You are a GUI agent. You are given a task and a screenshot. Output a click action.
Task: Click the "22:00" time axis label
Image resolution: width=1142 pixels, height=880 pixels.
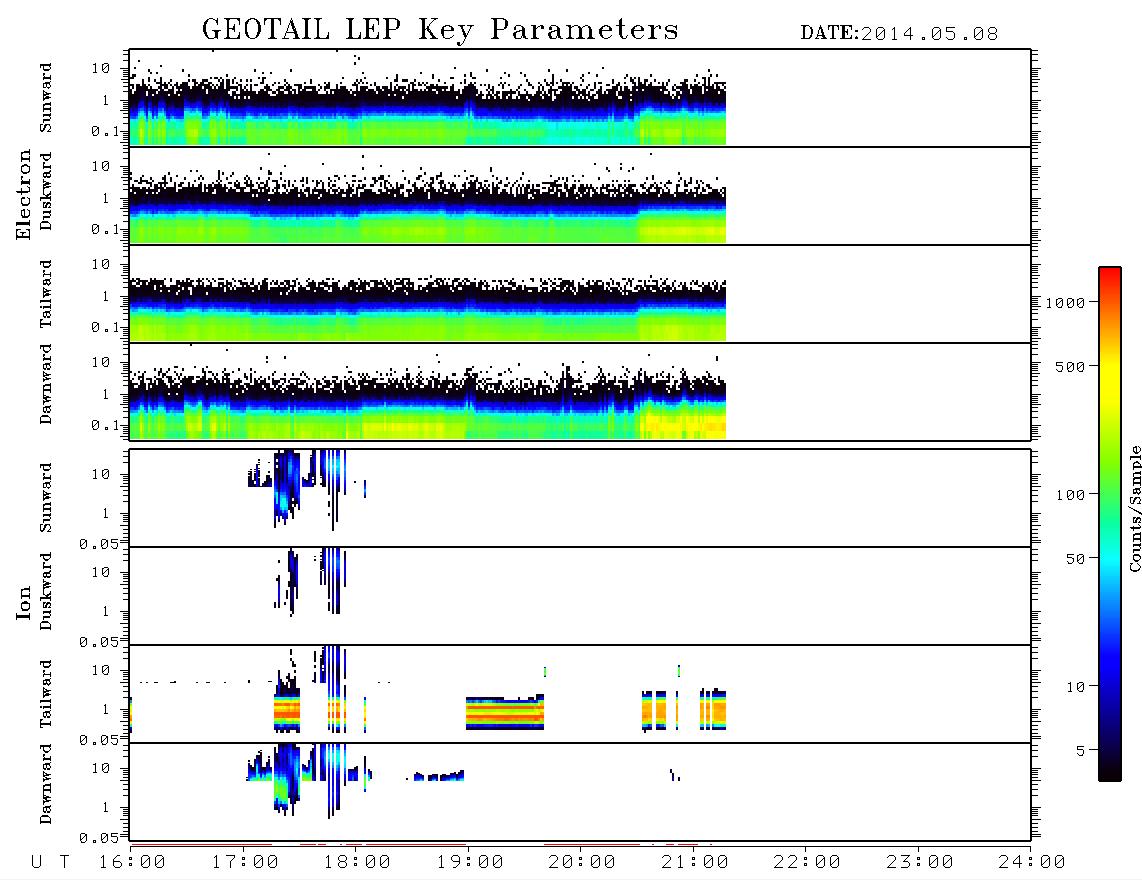click(x=807, y=863)
